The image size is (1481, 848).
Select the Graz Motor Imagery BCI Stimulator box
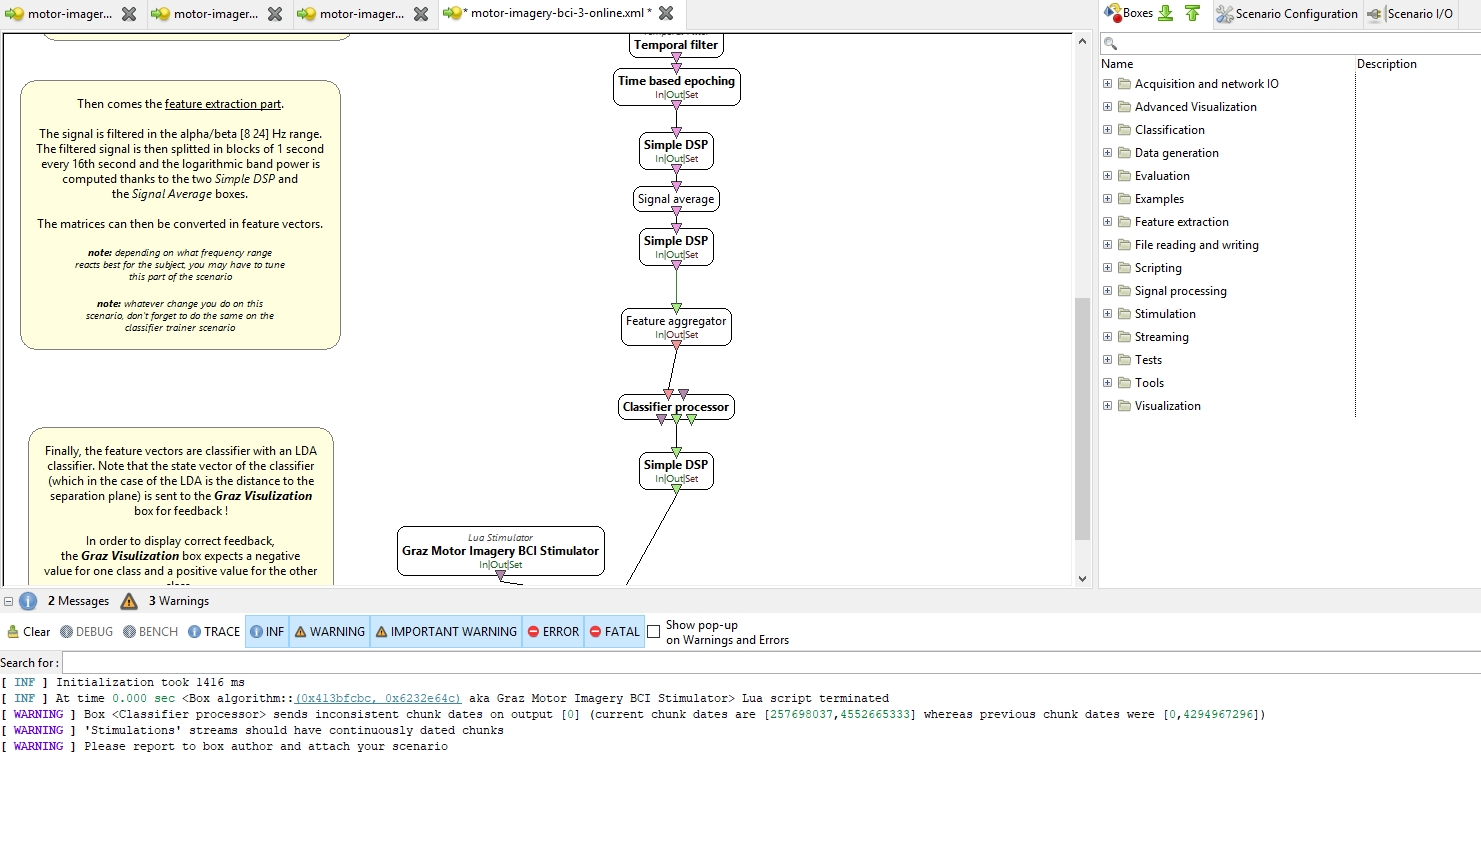point(500,551)
